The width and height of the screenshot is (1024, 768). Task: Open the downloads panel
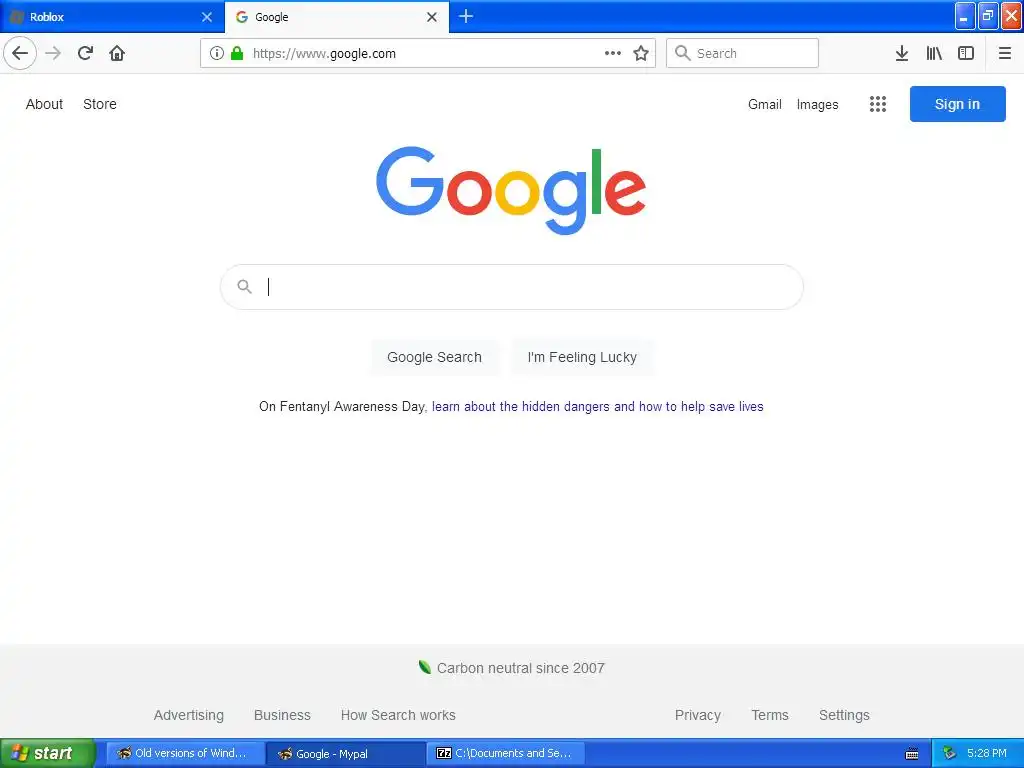(x=902, y=53)
